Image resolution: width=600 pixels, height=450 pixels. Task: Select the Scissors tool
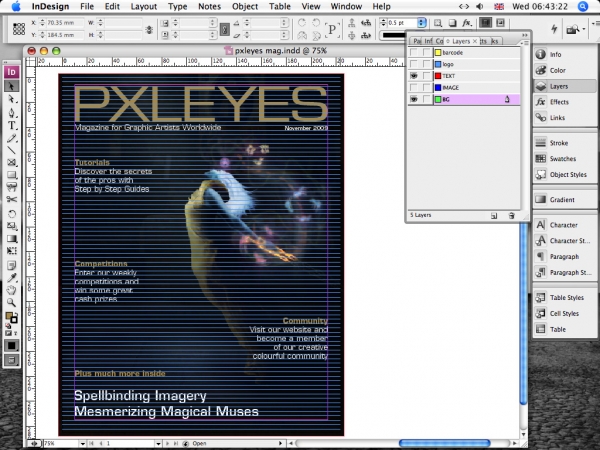[11, 200]
